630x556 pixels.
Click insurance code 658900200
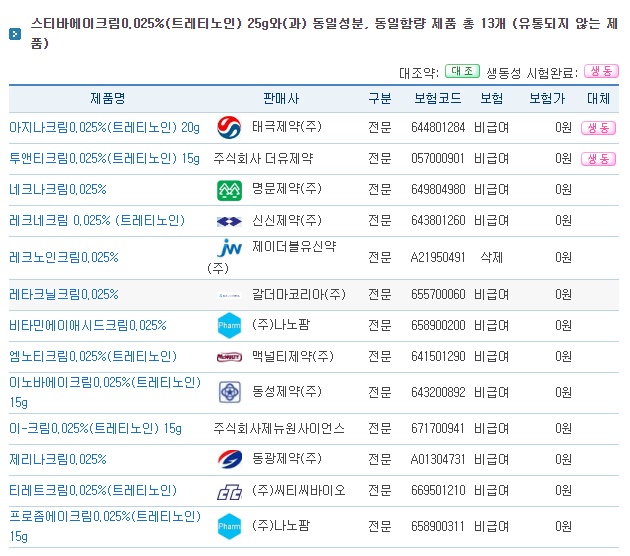438,325
